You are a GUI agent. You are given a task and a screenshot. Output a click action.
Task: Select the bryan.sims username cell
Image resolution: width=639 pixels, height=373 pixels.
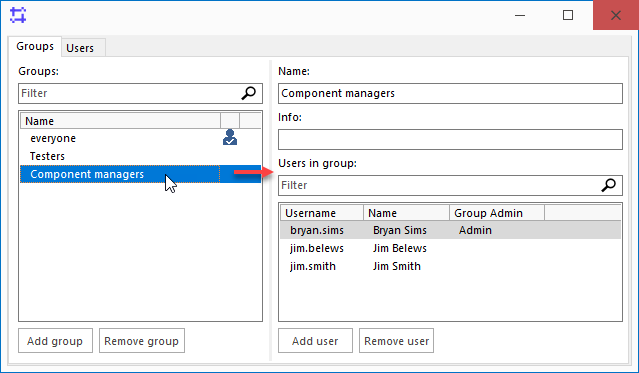(317, 230)
